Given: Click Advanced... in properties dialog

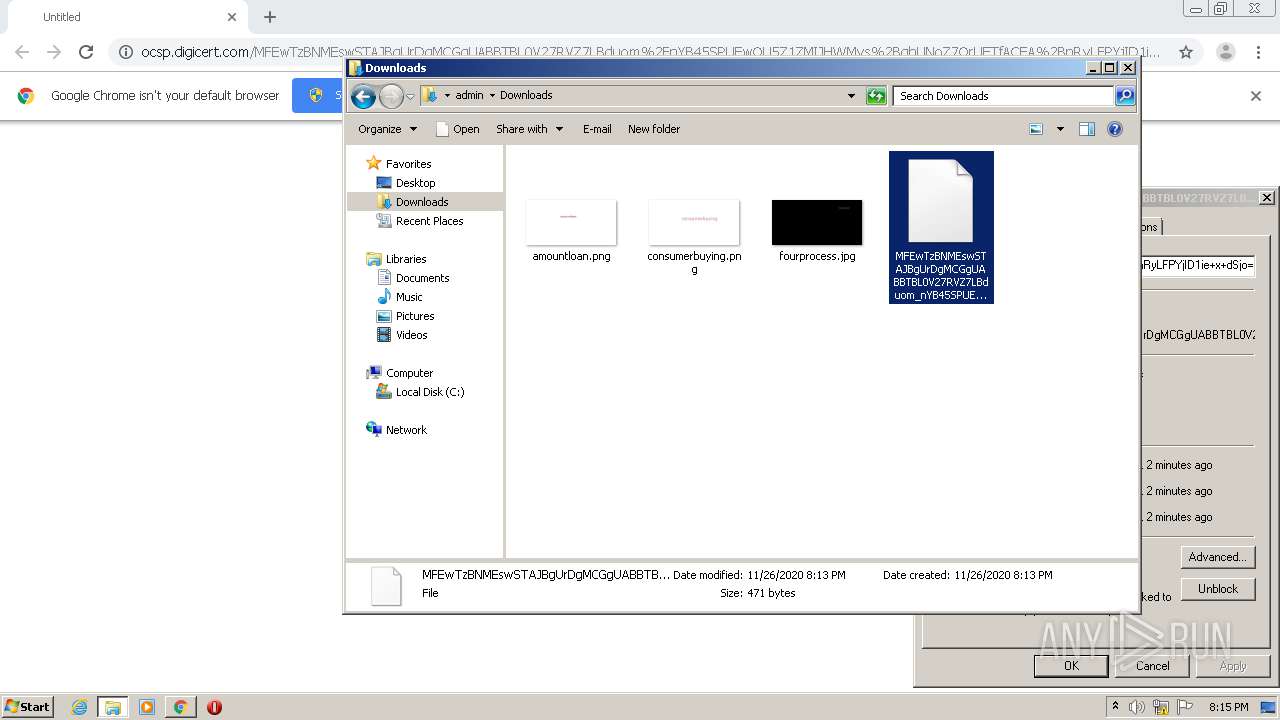Looking at the screenshot, I should pyautogui.click(x=1217, y=557).
